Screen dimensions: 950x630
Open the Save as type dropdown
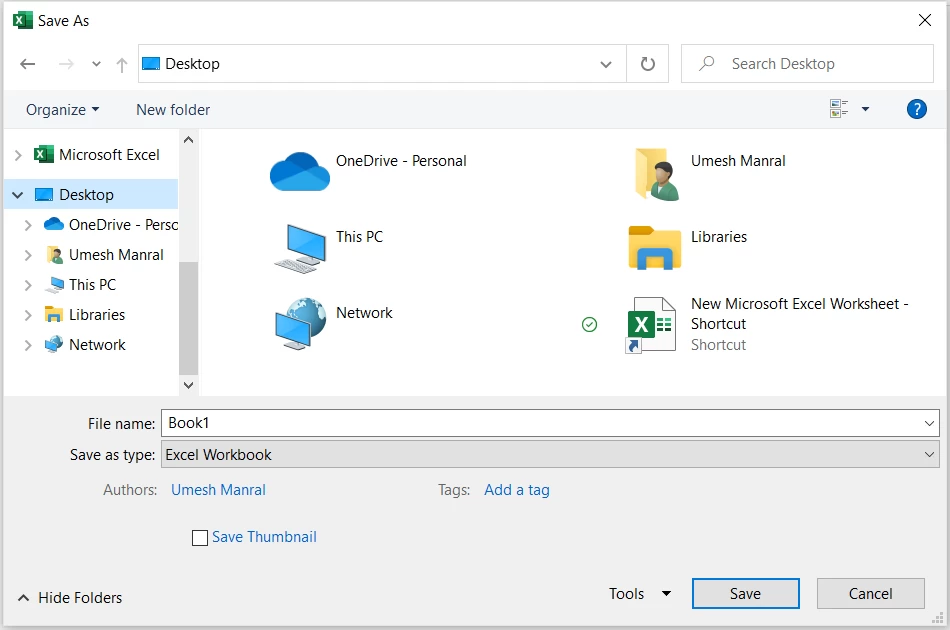(x=929, y=454)
